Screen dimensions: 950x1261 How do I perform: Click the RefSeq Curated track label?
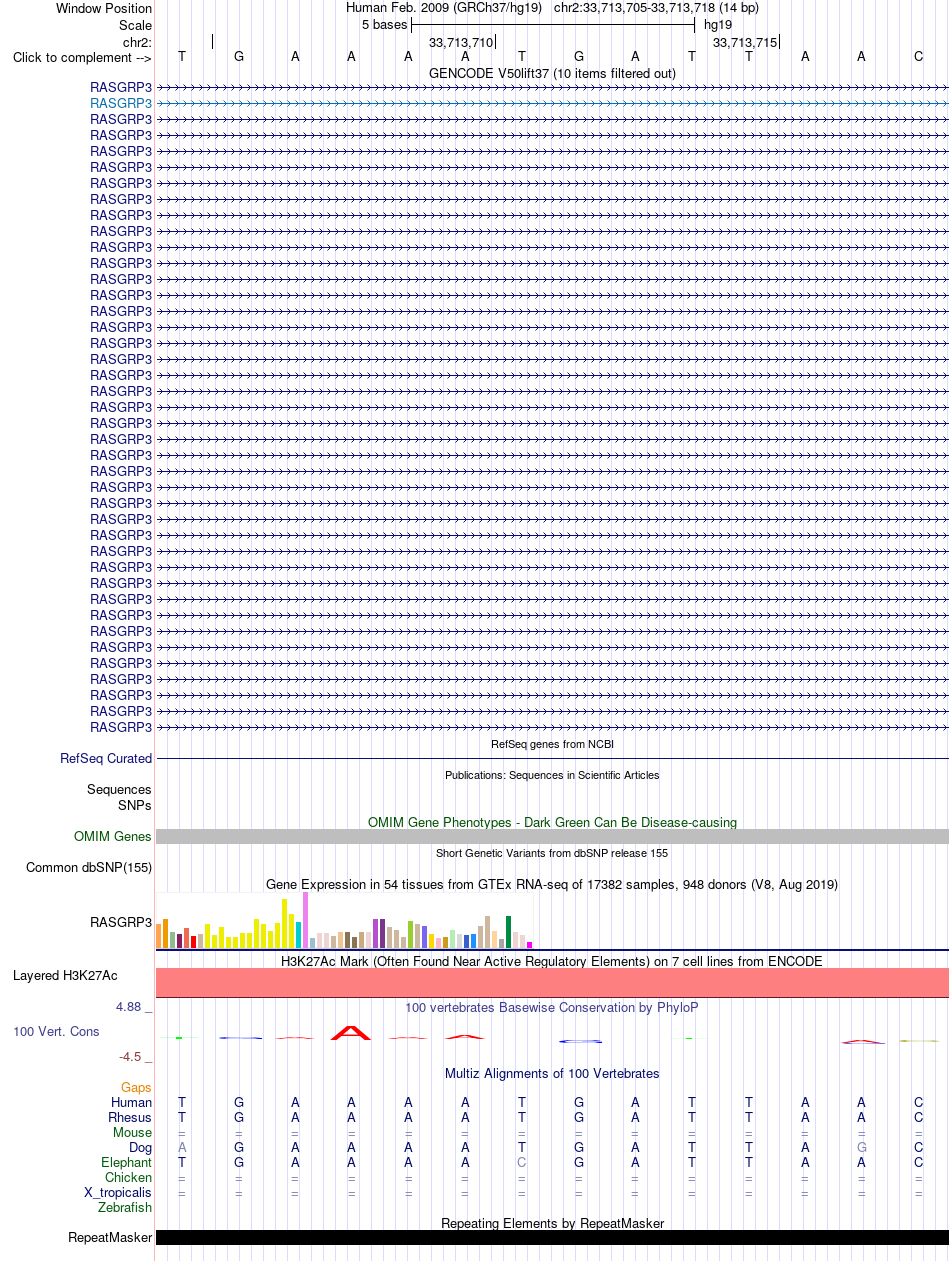point(106,759)
